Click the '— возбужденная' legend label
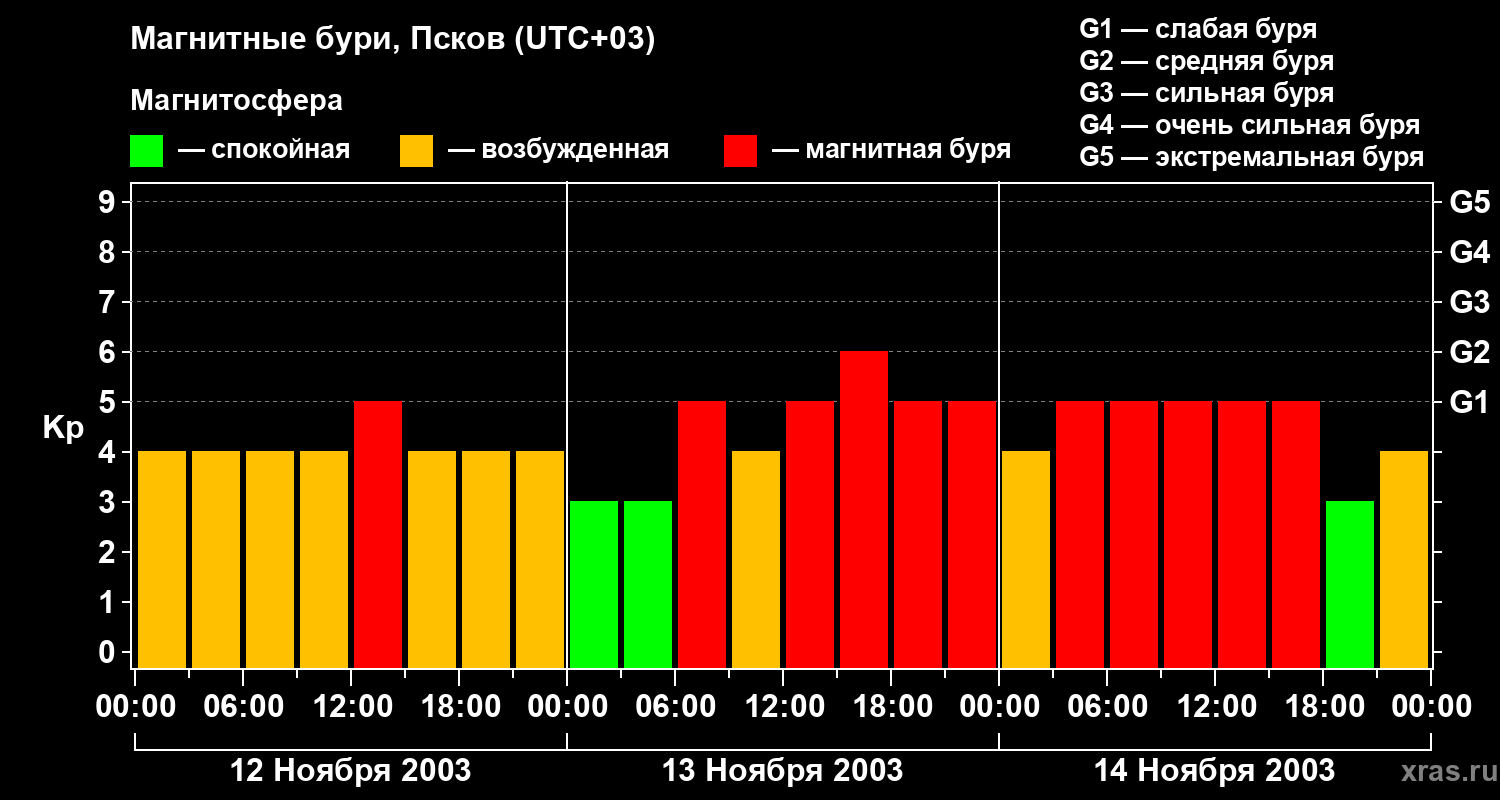This screenshot has width=1500, height=800. pyautogui.click(x=558, y=151)
